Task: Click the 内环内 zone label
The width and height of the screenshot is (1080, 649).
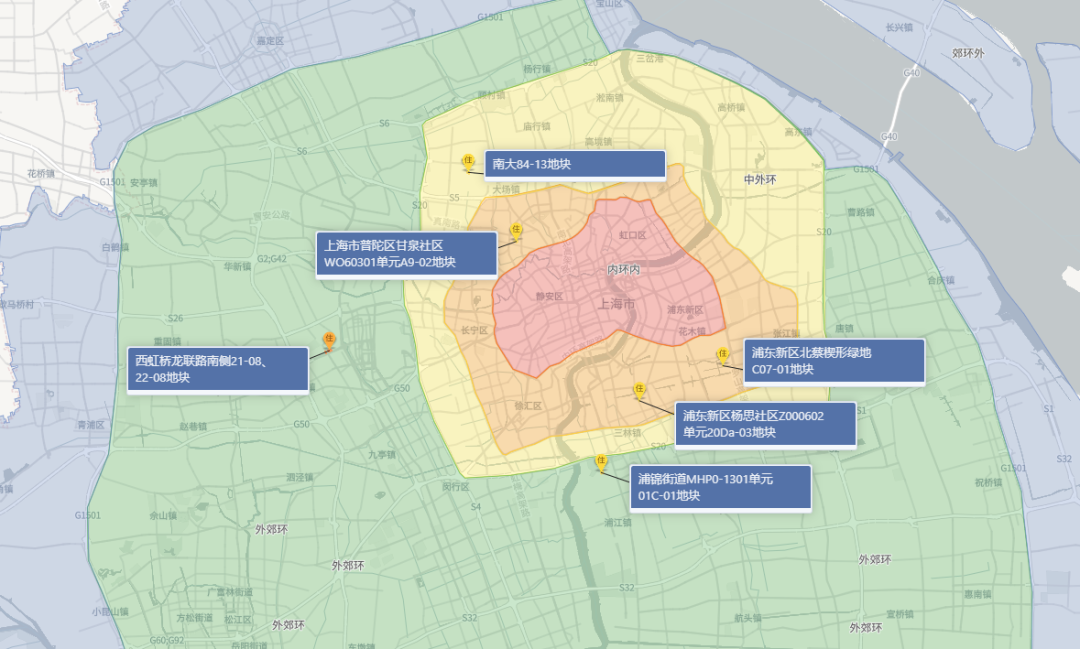Action: [623, 269]
